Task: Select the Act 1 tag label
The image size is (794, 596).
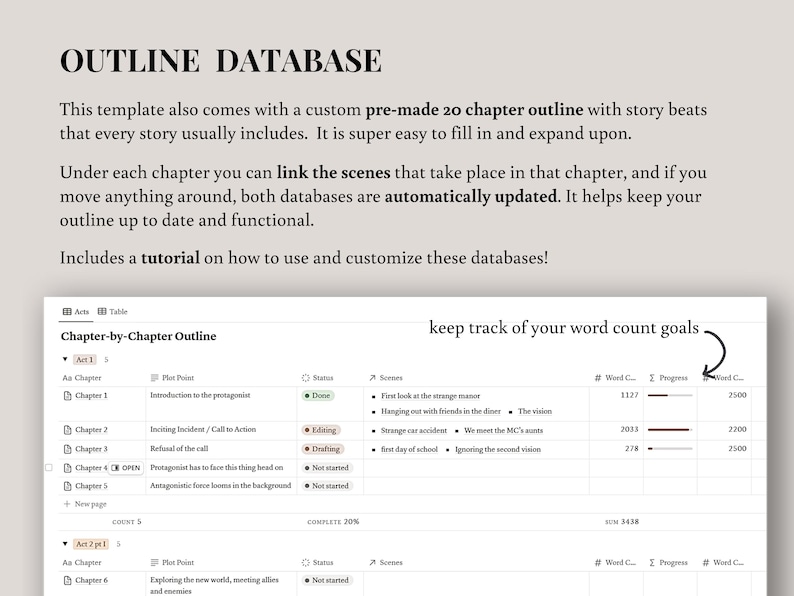Action: pos(85,360)
